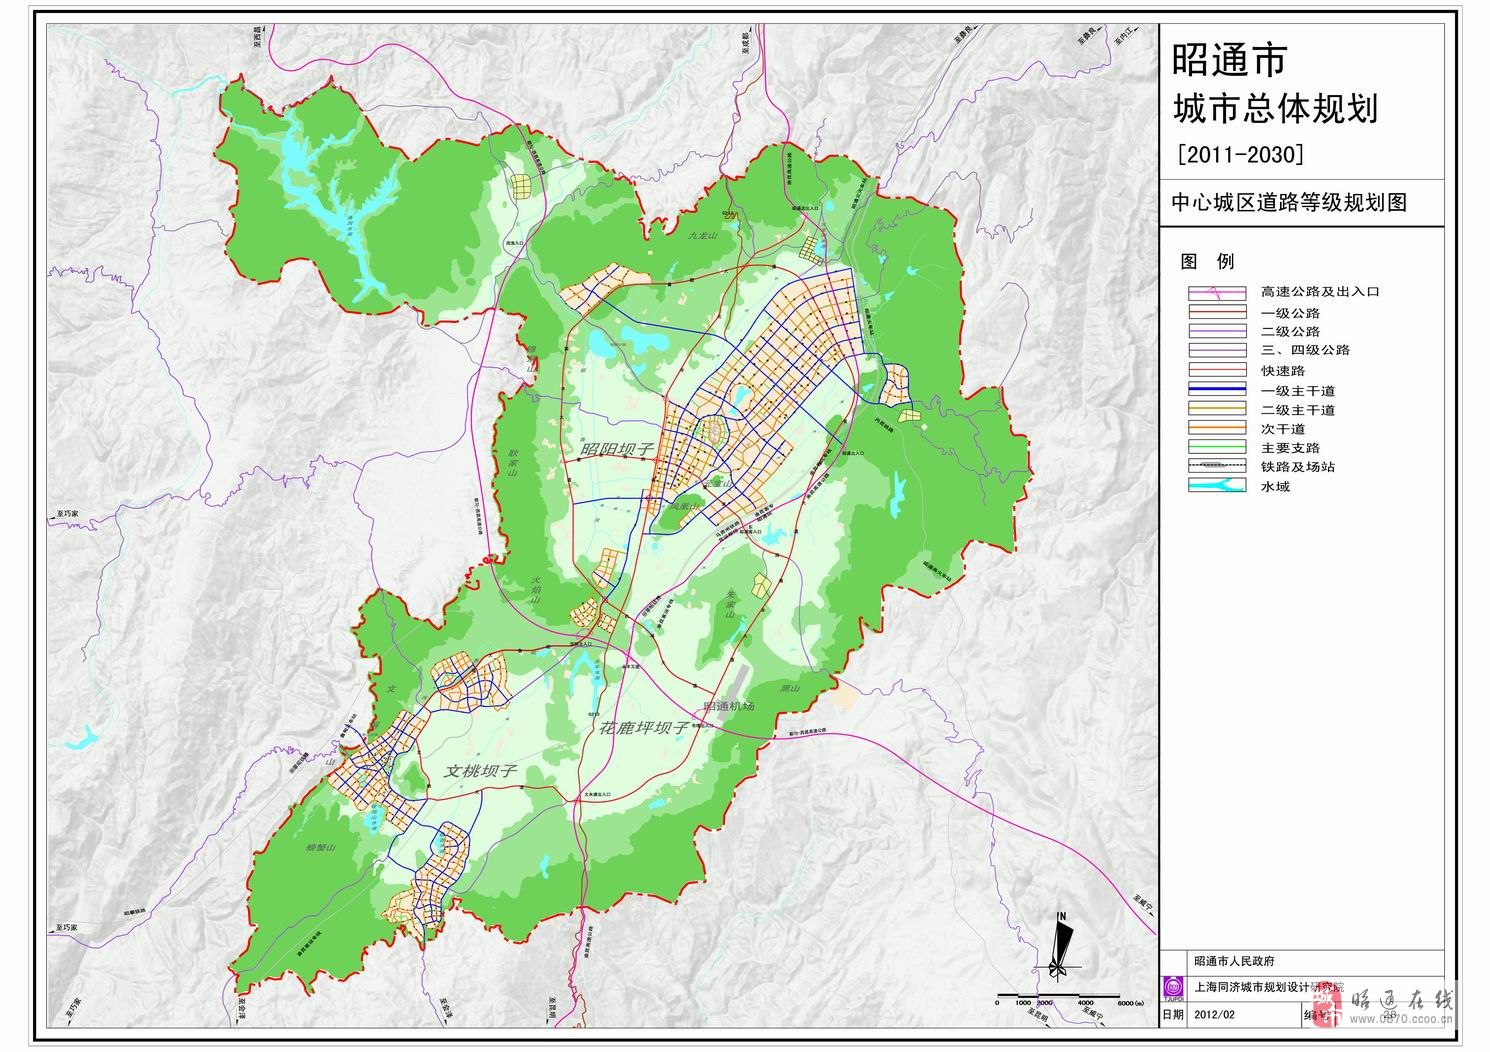
Task: Click the 中心城区道路等级规划图 subtitle
Action: pyautogui.click(x=1290, y=202)
